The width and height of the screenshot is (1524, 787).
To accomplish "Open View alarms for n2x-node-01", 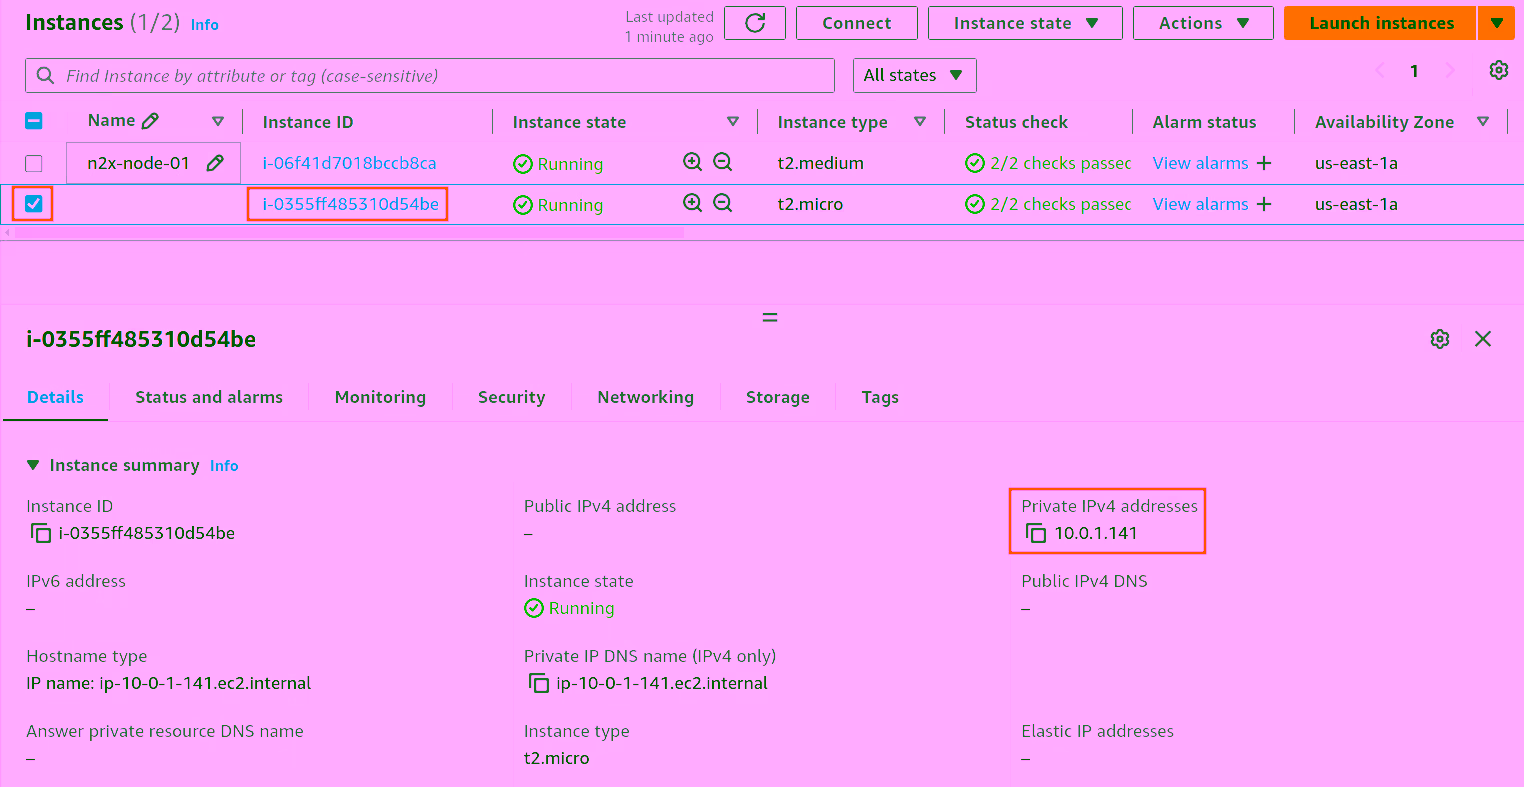I will pos(1201,162).
